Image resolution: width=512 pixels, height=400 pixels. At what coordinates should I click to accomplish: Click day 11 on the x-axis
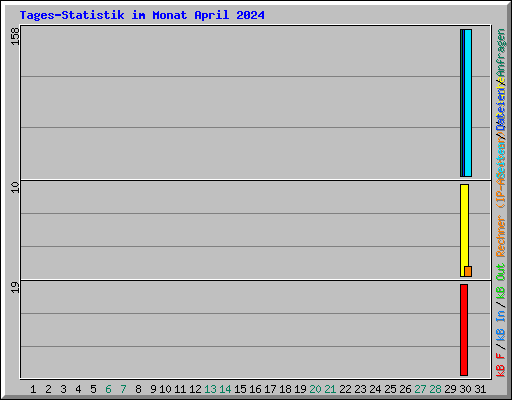(180, 389)
